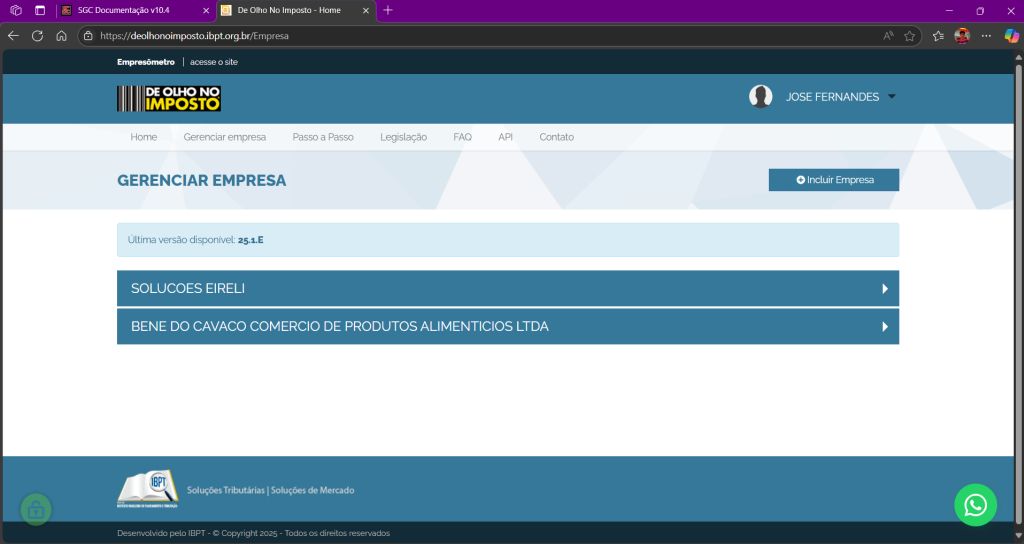Open the Home menu item
The width and height of the screenshot is (1024, 544).
(144, 137)
